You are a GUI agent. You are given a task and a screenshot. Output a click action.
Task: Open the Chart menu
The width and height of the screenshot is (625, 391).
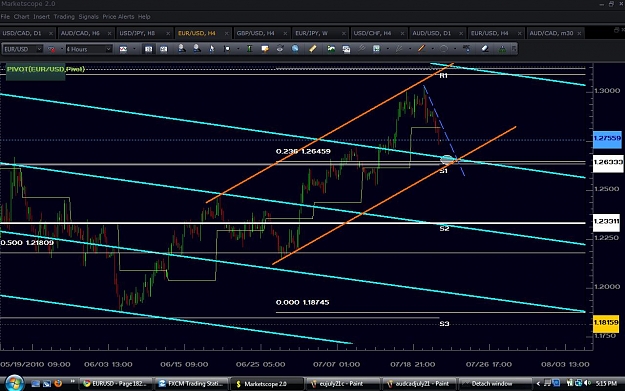pos(21,17)
